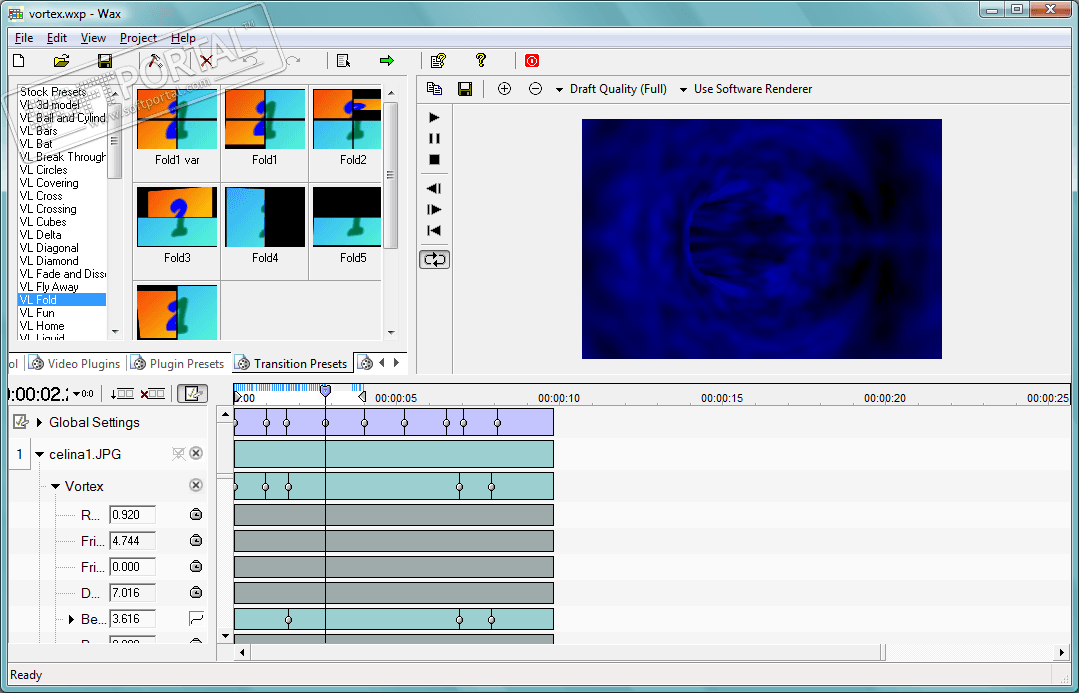Open the Draft Quality (Full) dropdown
Viewport: 1079px width, 693px height.
(x=611, y=89)
